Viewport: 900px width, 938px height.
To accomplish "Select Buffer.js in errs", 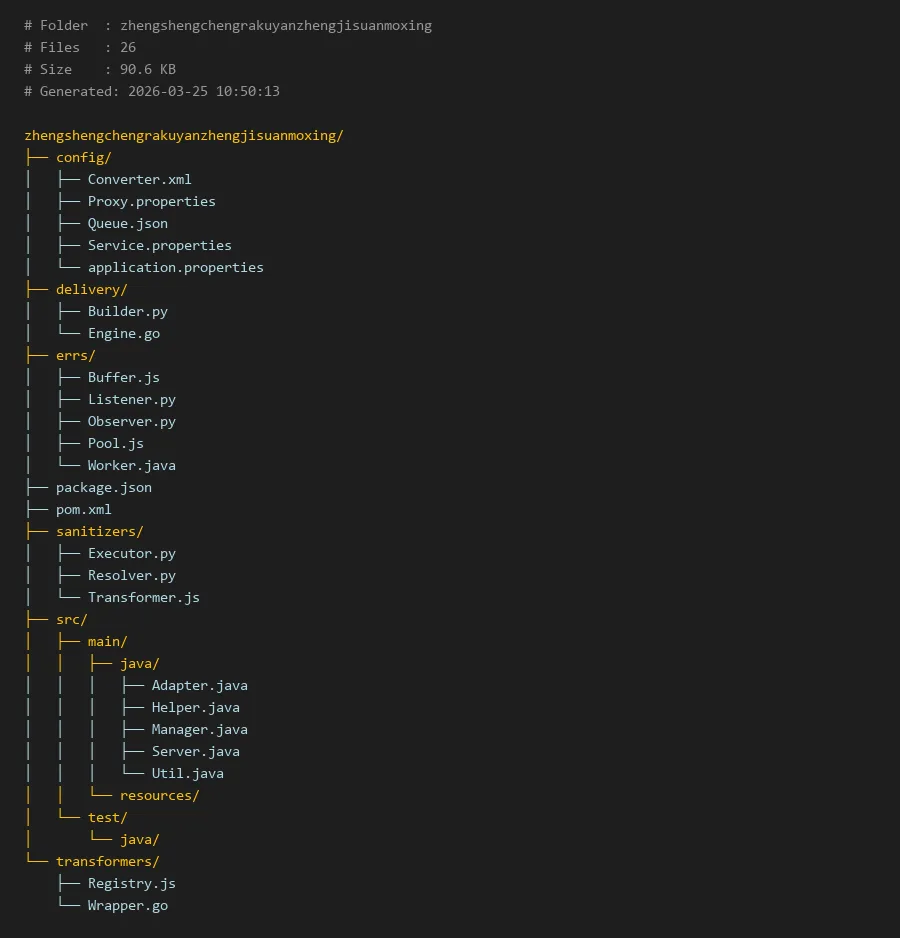I will pos(123,377).
